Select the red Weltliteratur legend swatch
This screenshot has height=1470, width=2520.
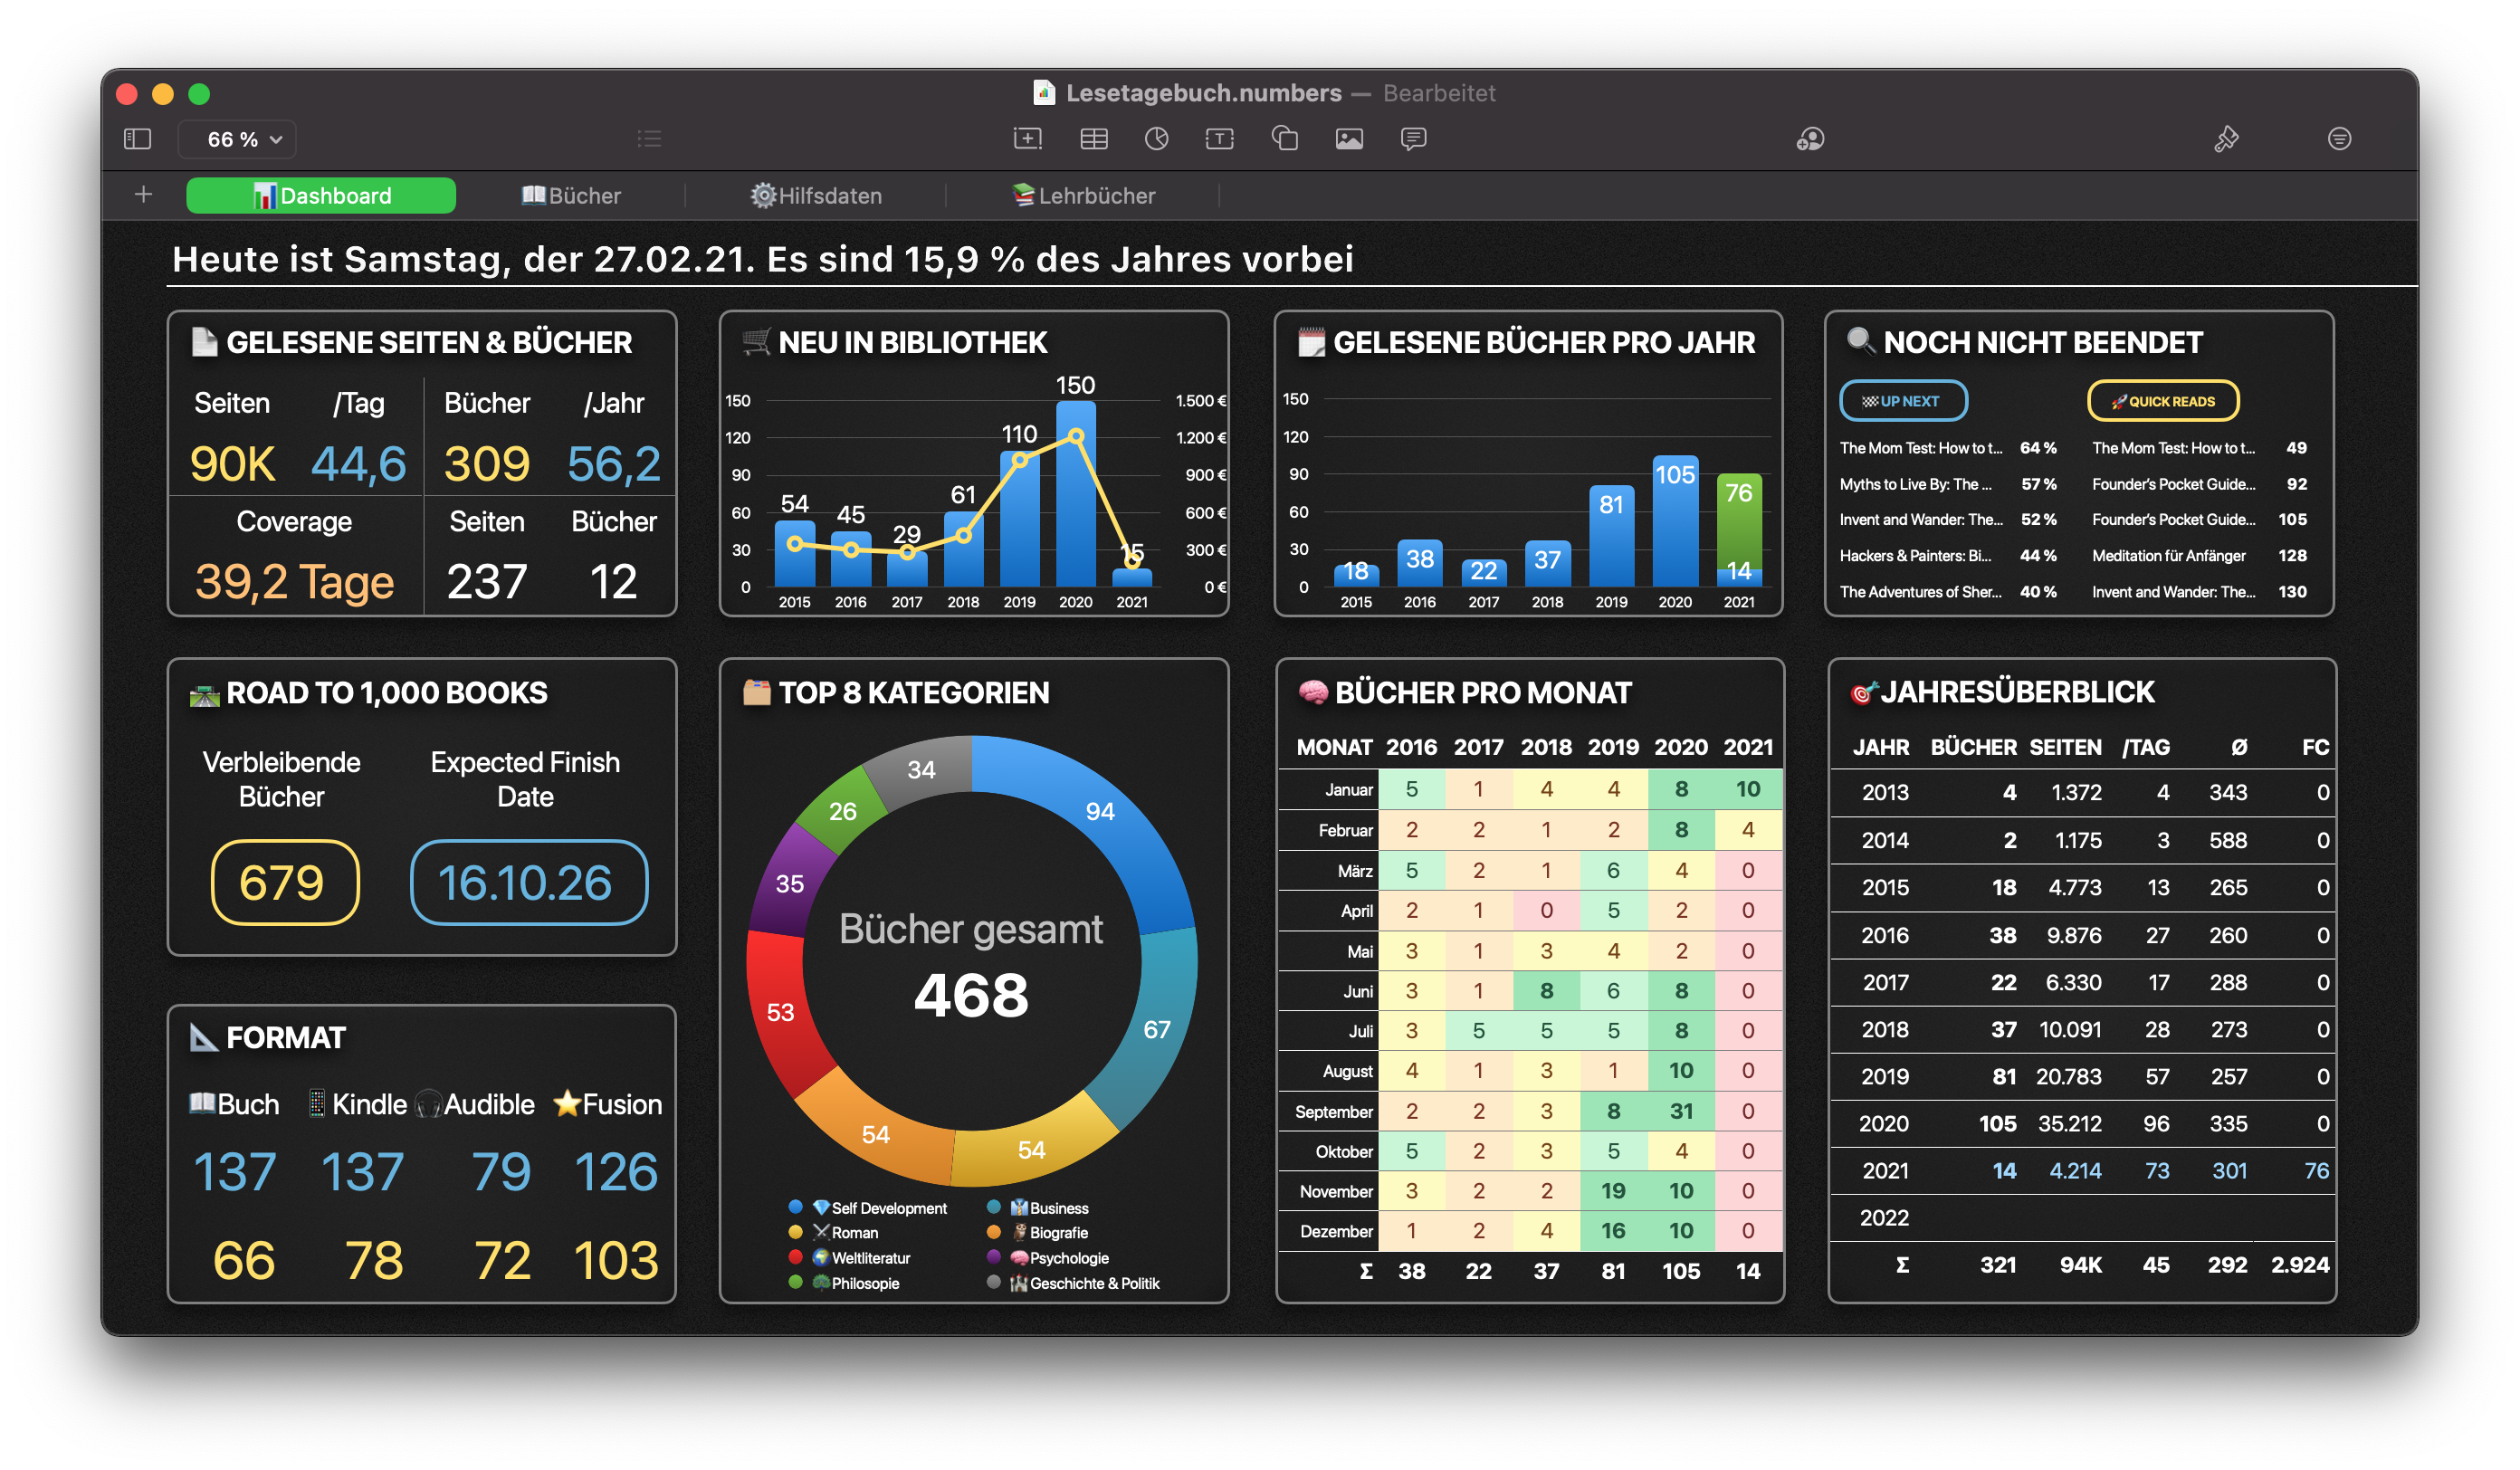point(795,1257)
